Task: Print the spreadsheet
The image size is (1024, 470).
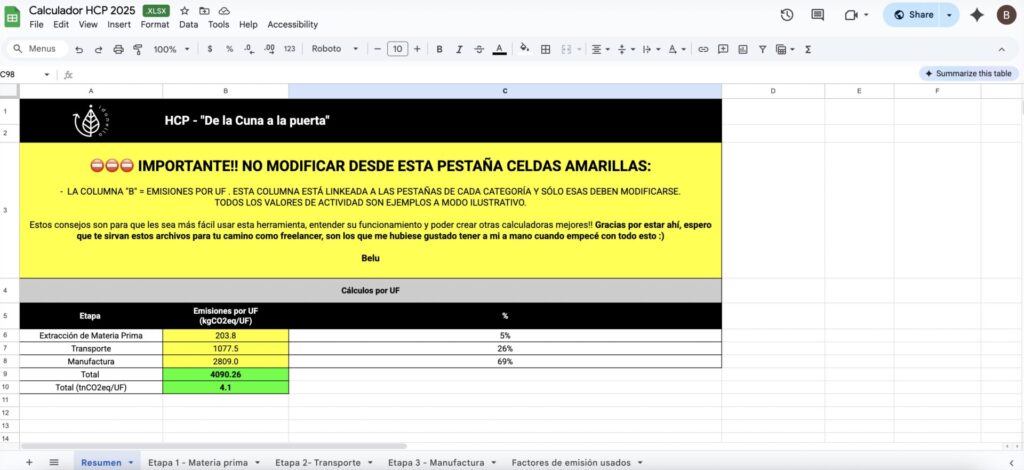Action: (x=118, y=49)
